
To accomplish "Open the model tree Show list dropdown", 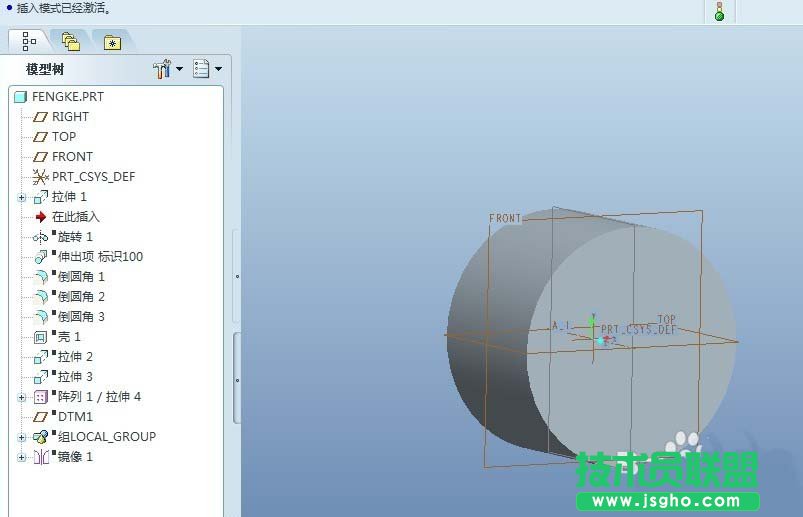I will [207, 69].
